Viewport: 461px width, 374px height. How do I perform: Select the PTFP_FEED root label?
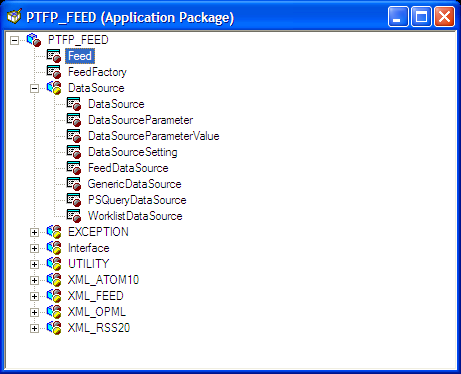click(x=78, y=40)
